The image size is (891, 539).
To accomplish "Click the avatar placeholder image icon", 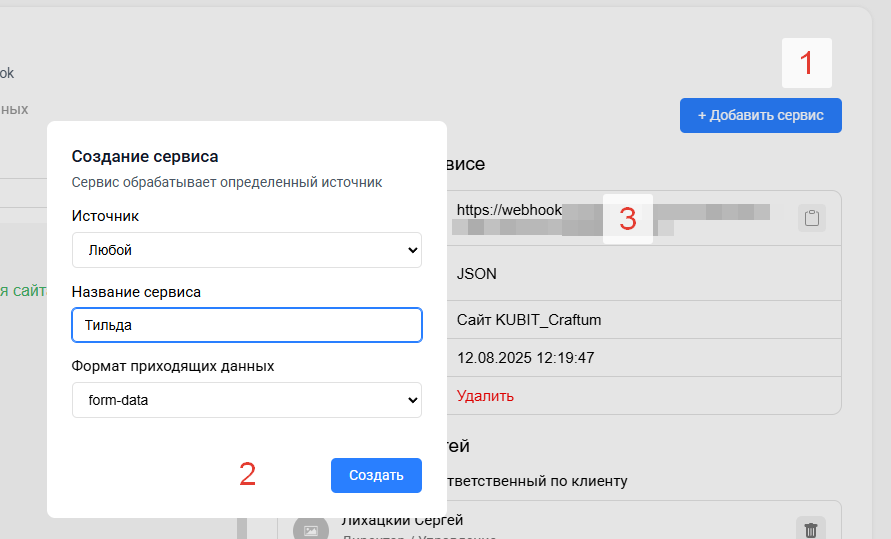I will pos(311,529).
